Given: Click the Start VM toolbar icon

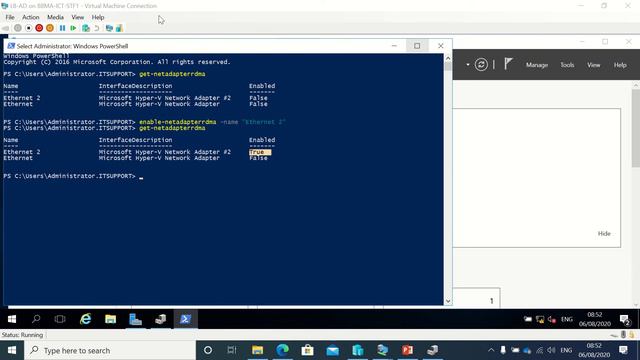Looking at the screenshot, I should click(18, 28).
